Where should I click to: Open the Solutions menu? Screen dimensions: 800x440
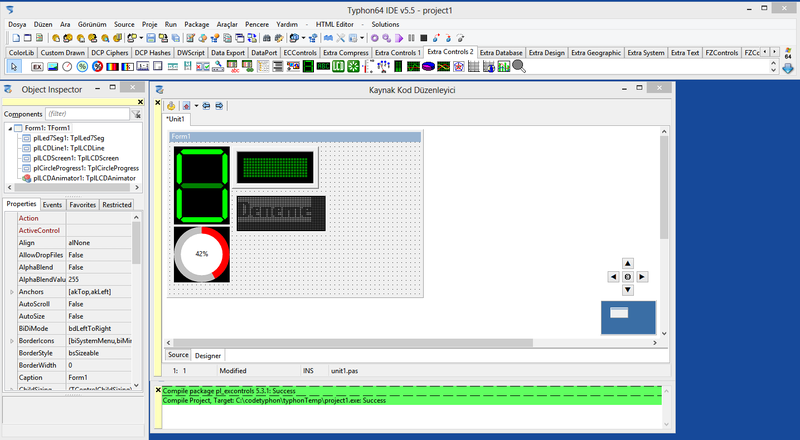pyautogui.click(x=385, y=24)
